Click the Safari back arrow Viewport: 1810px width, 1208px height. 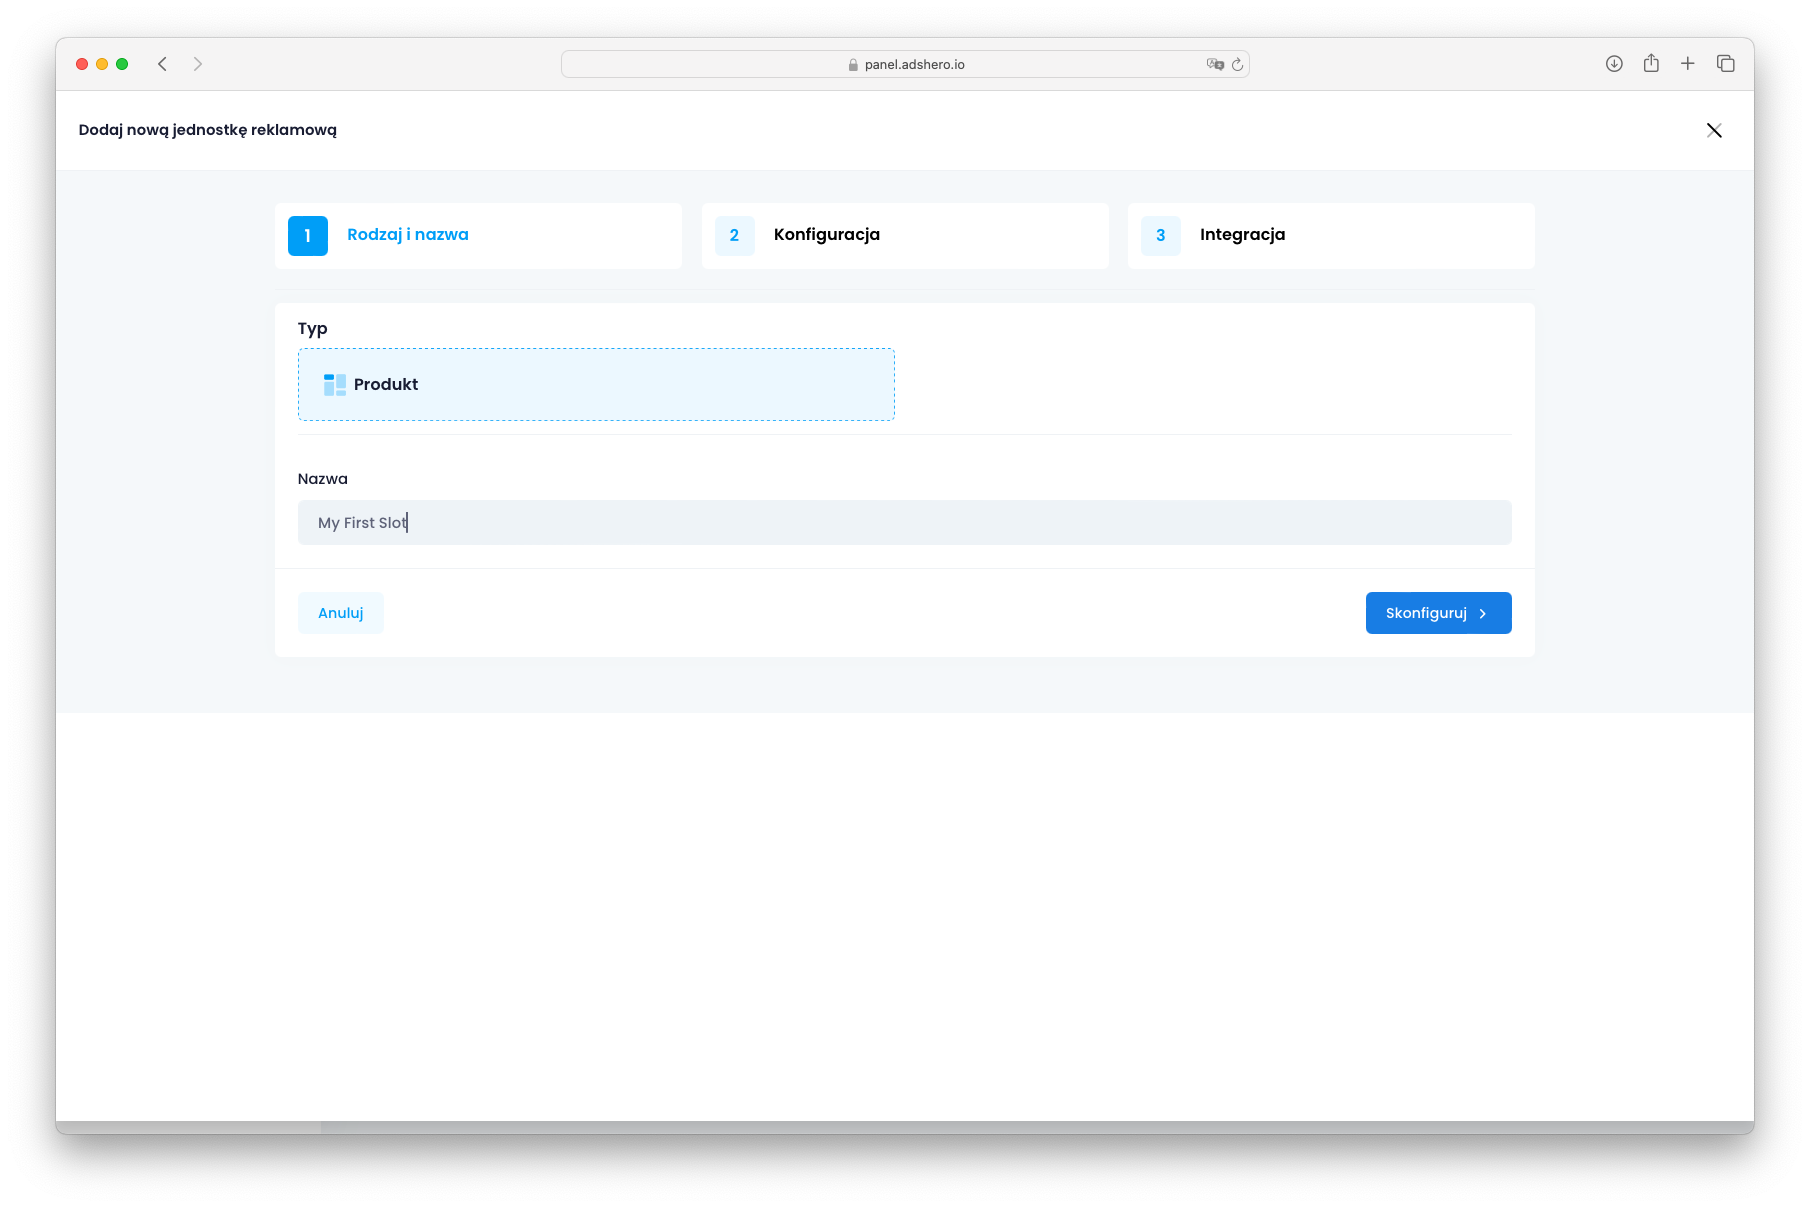coord(162,64)
